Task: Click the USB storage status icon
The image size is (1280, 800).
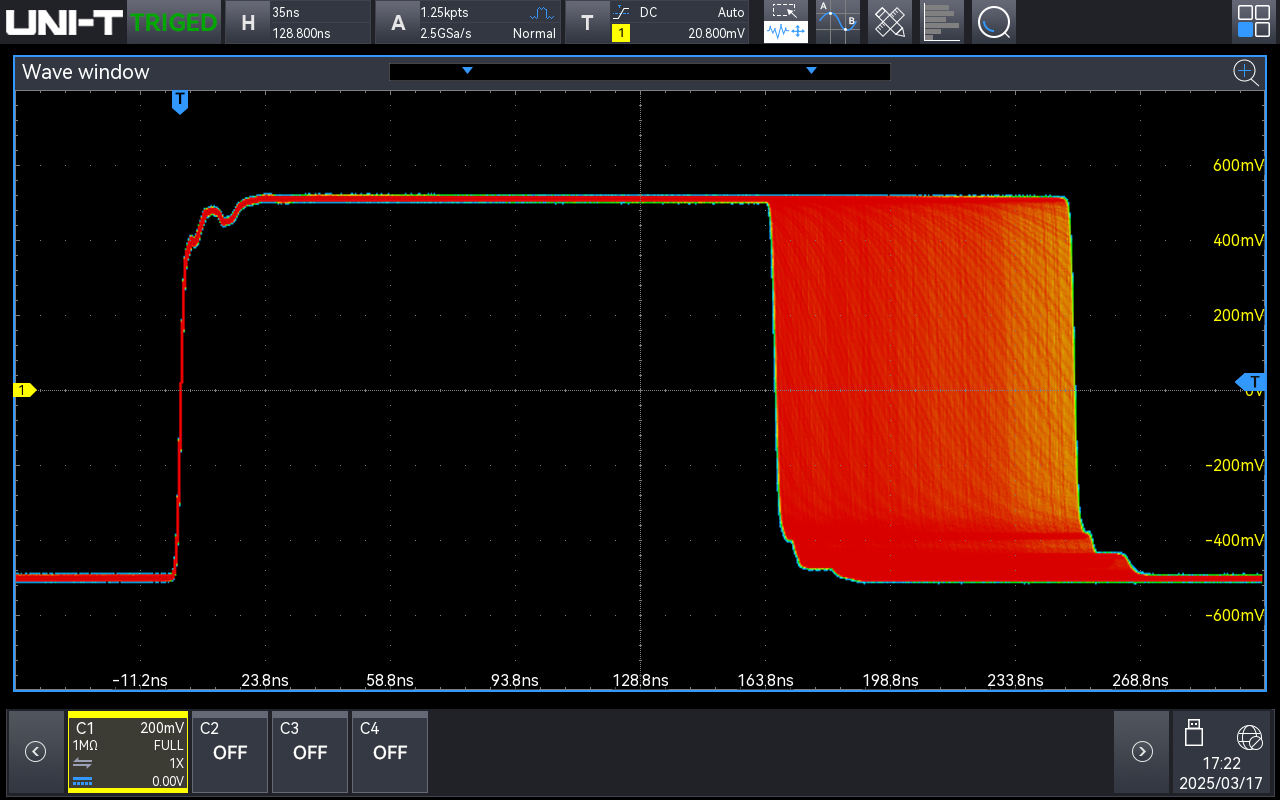Action: pos(1193,733)
